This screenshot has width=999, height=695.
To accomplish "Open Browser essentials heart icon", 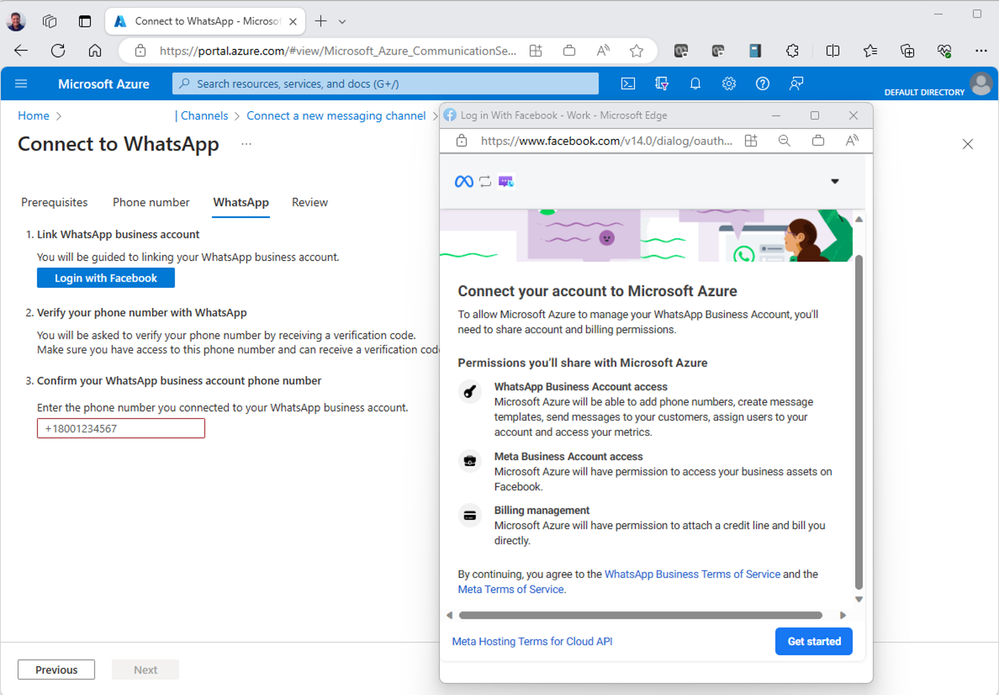I will (x=945, y=51).
